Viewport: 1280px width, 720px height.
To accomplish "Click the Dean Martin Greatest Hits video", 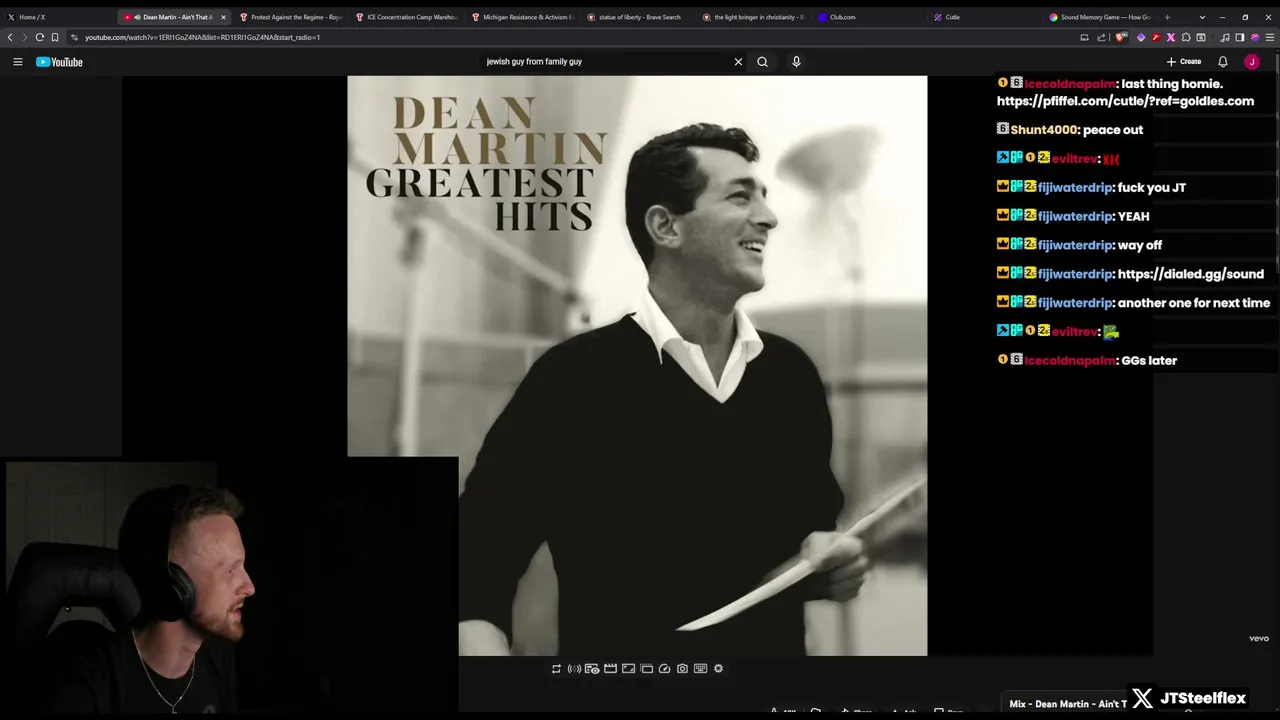I will tap(637, 366).
